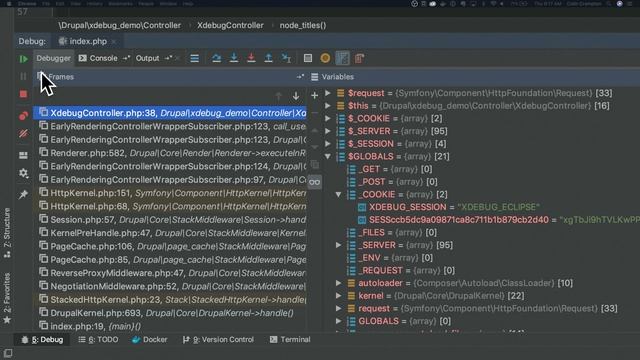640x360 pixels.
Task: Toggle the glasses Show Watches icon
Action: click(314, 182)
